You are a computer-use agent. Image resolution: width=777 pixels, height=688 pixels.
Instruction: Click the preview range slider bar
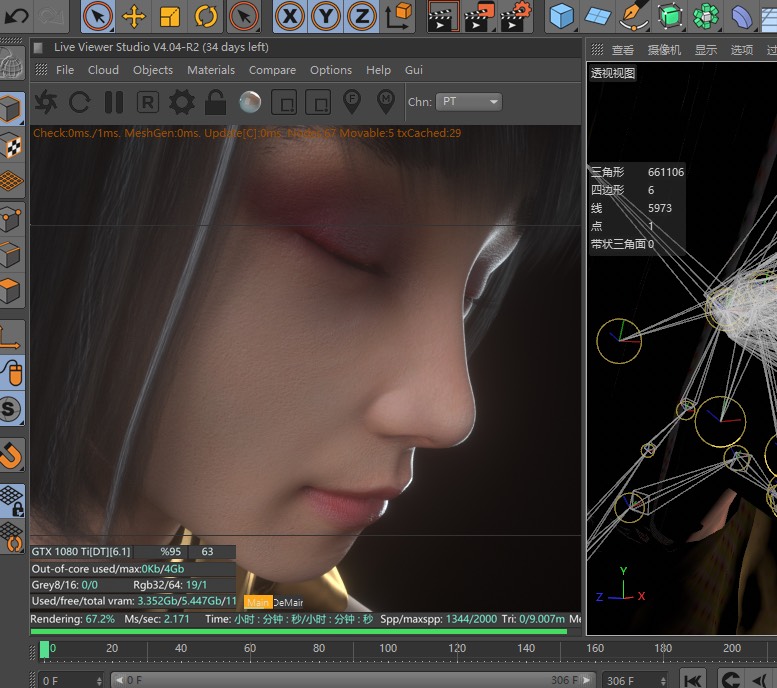(351, 680)
